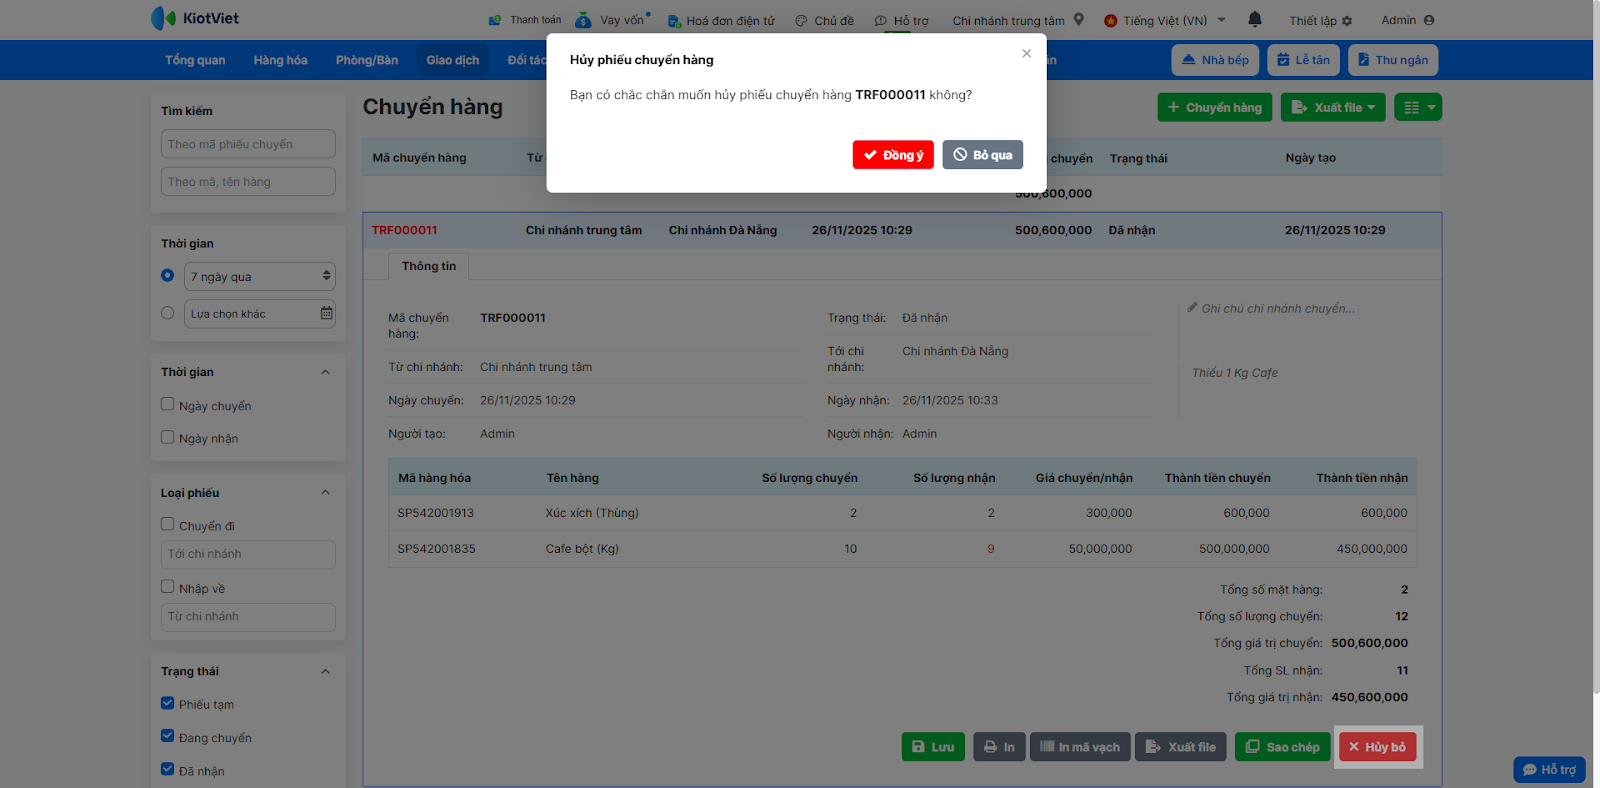Focus Tới chi nhánh field
This screenshot has width=1600, height=788.
click(x=248, y=555)
